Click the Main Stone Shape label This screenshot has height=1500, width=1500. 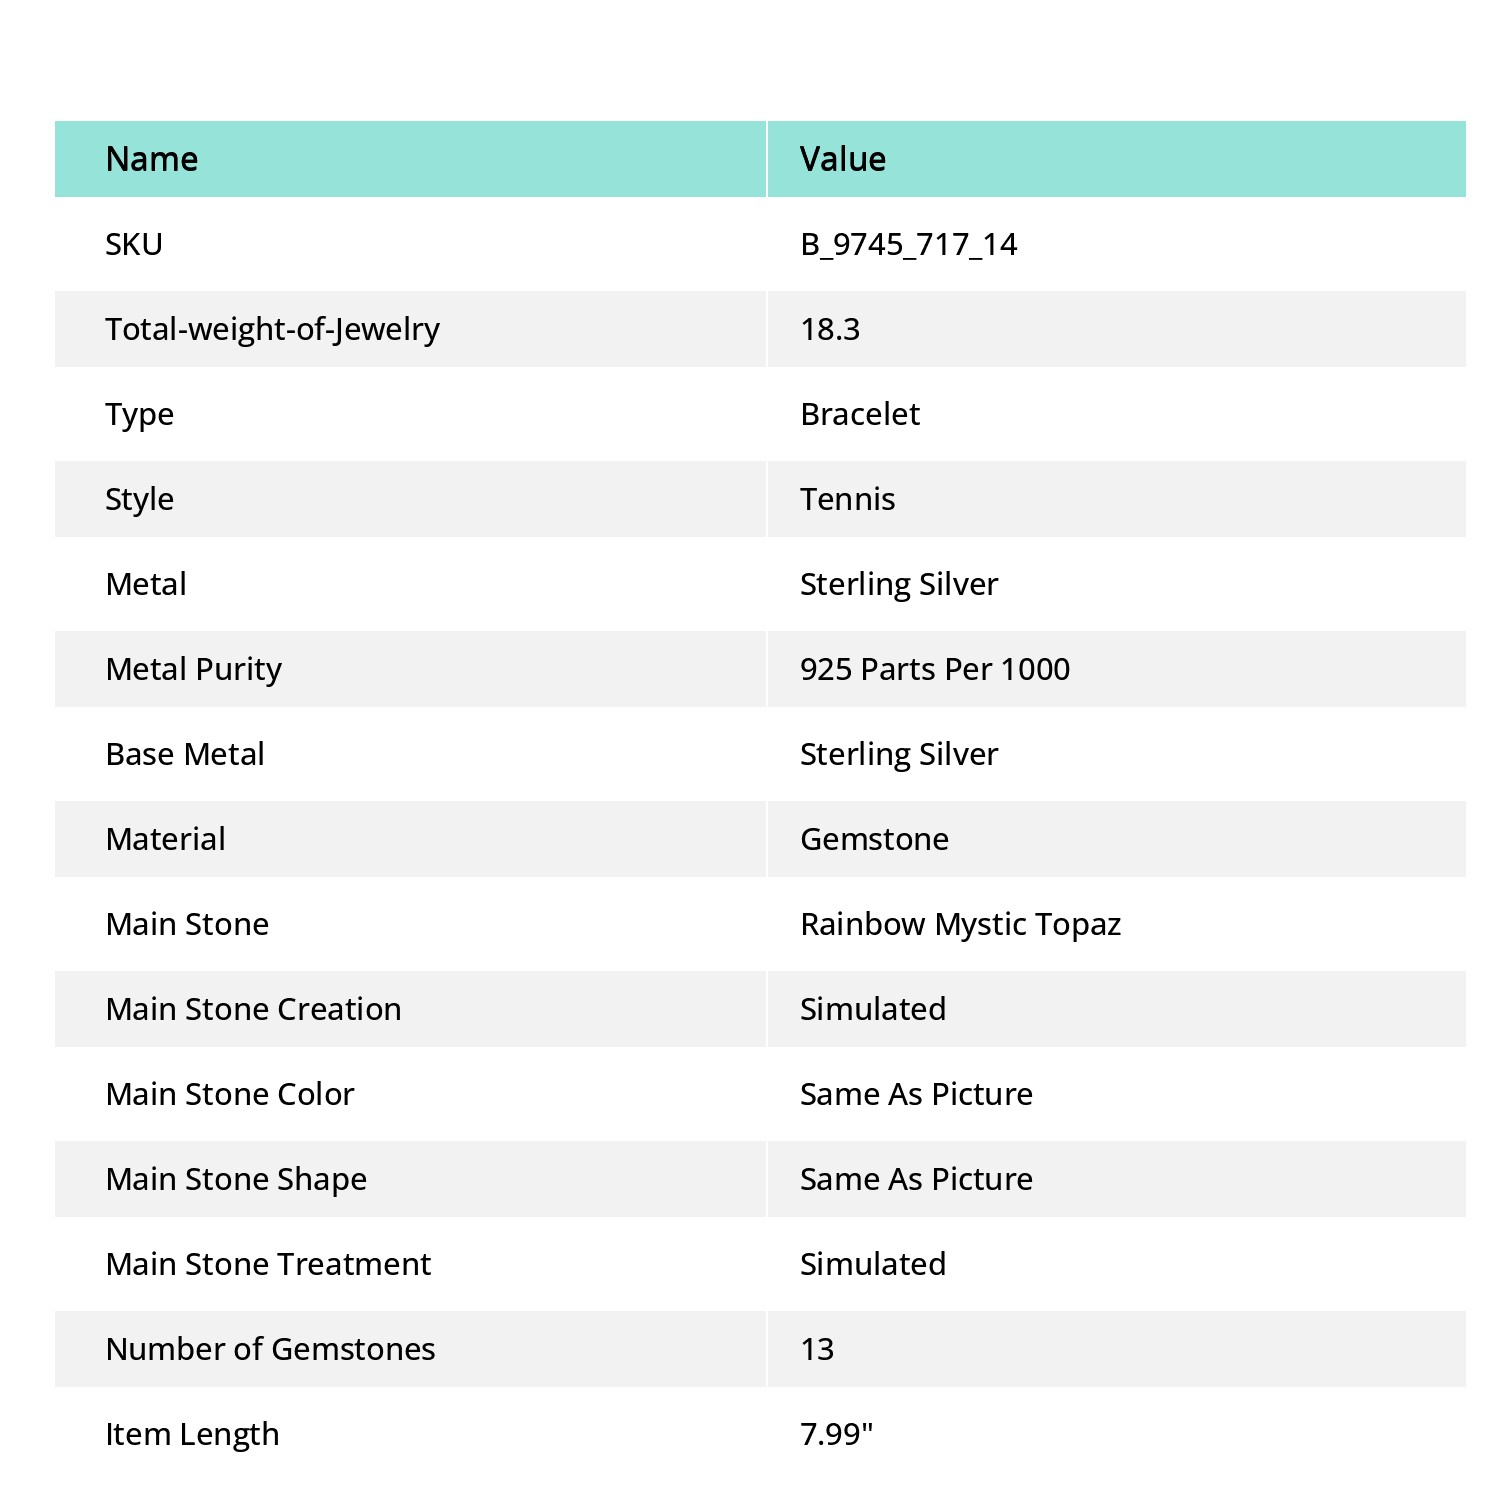tap(236, 1180)
